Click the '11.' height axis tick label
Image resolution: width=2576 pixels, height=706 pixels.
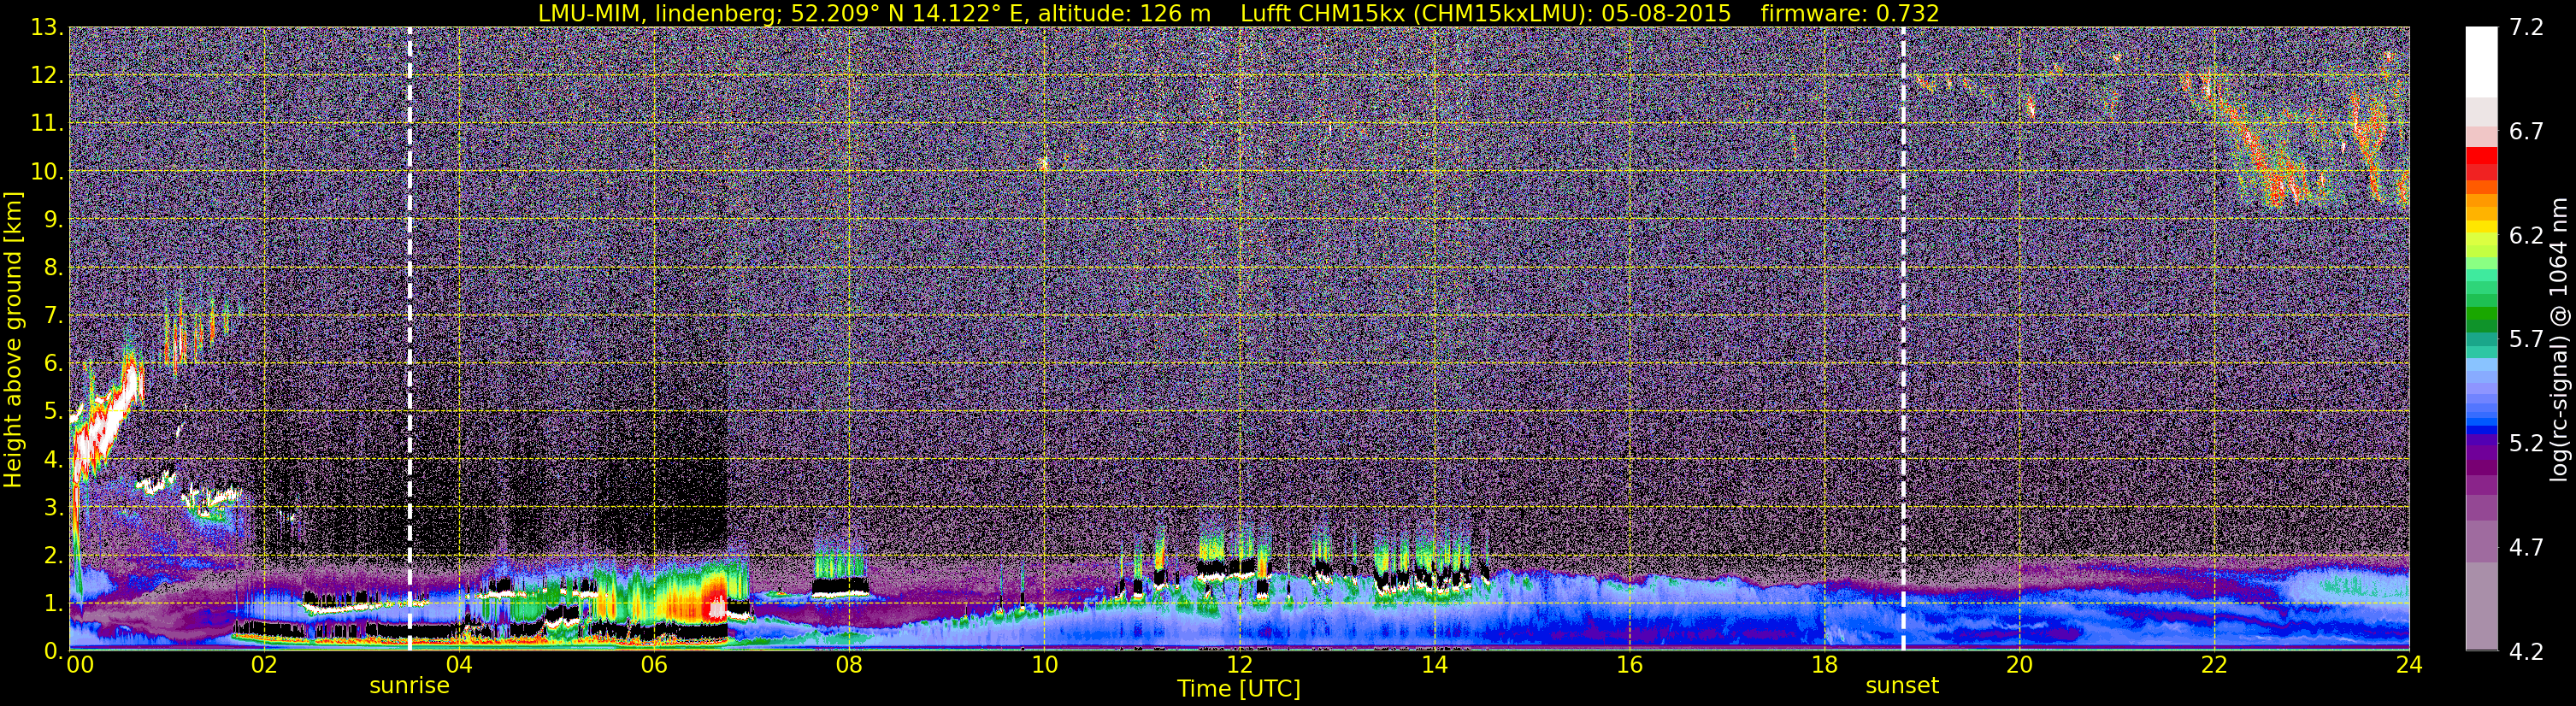click(x=46, y=124)
